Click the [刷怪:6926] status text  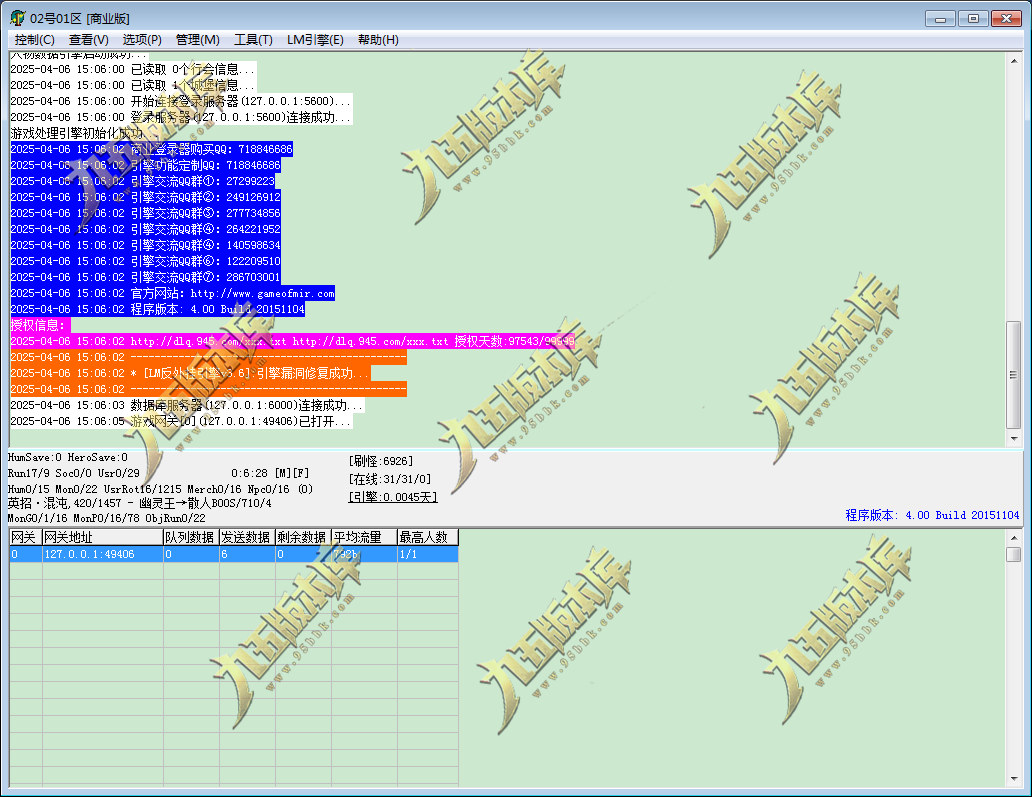(381, 461)
